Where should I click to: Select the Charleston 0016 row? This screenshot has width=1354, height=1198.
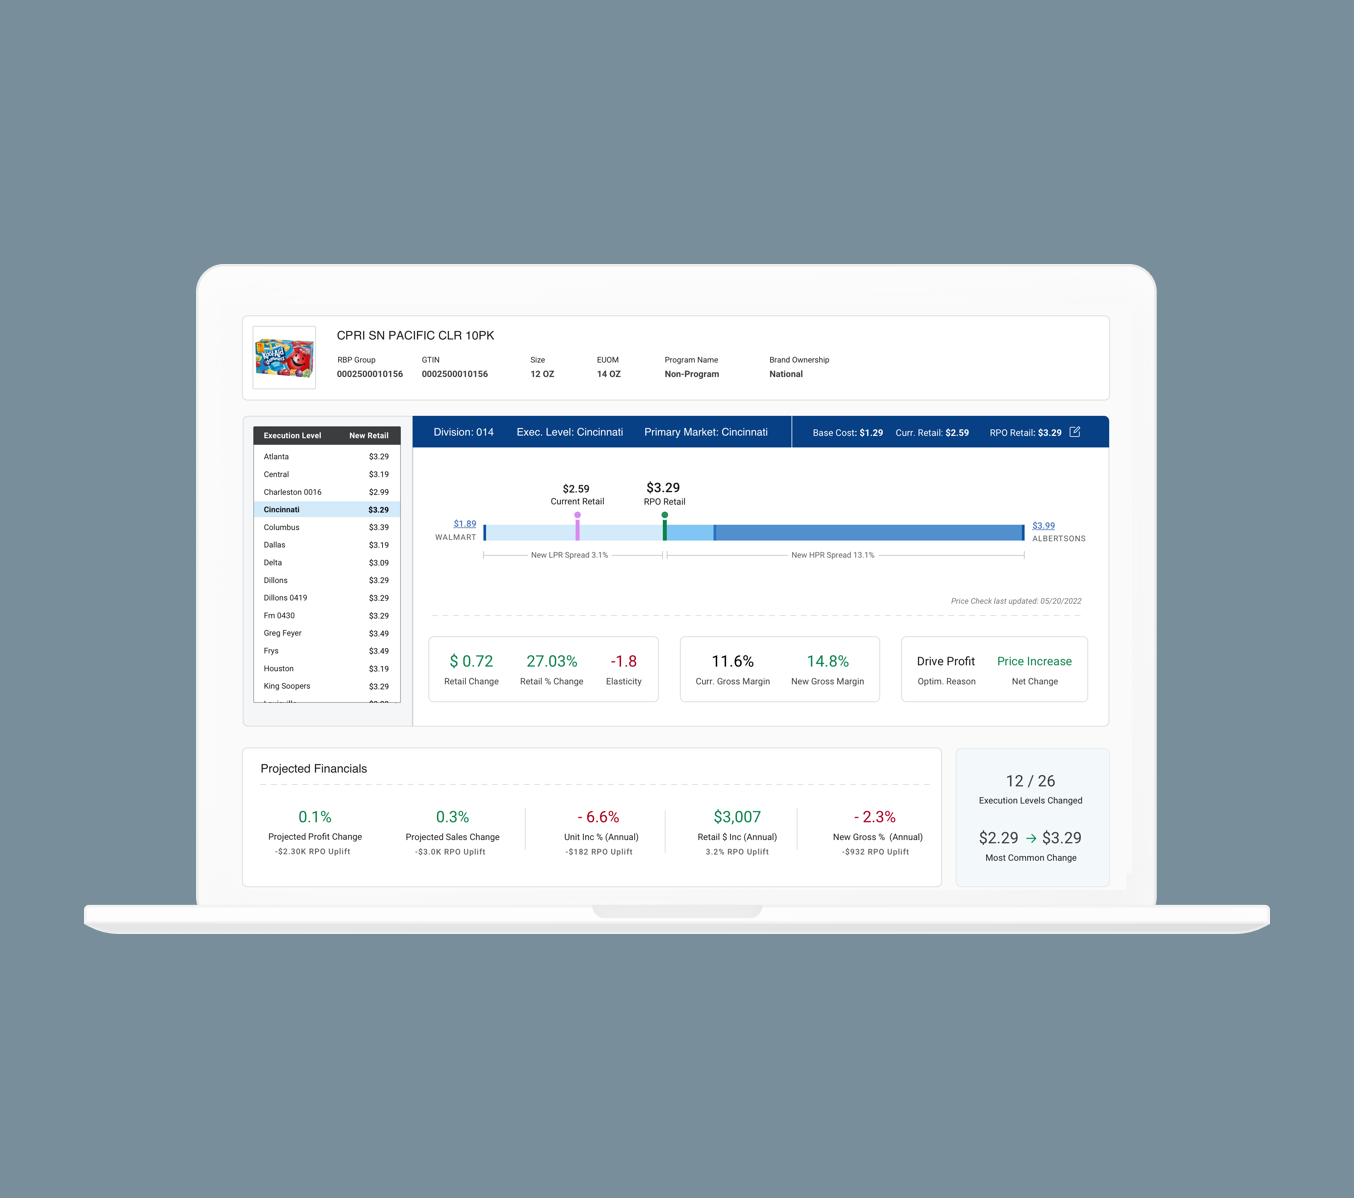[327, 492]
